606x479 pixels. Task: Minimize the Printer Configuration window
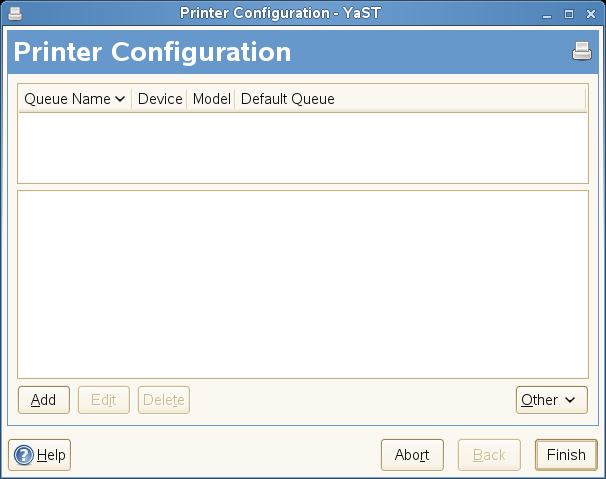point(549,14)
